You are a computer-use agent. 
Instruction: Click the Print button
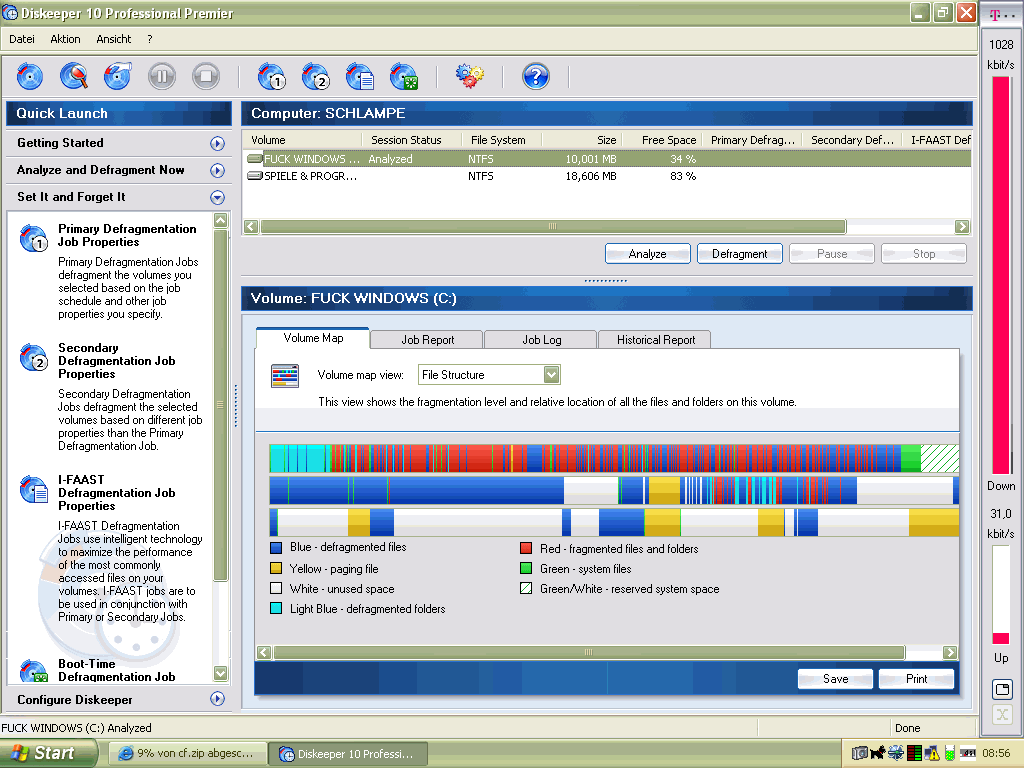(x=916, y=679)
